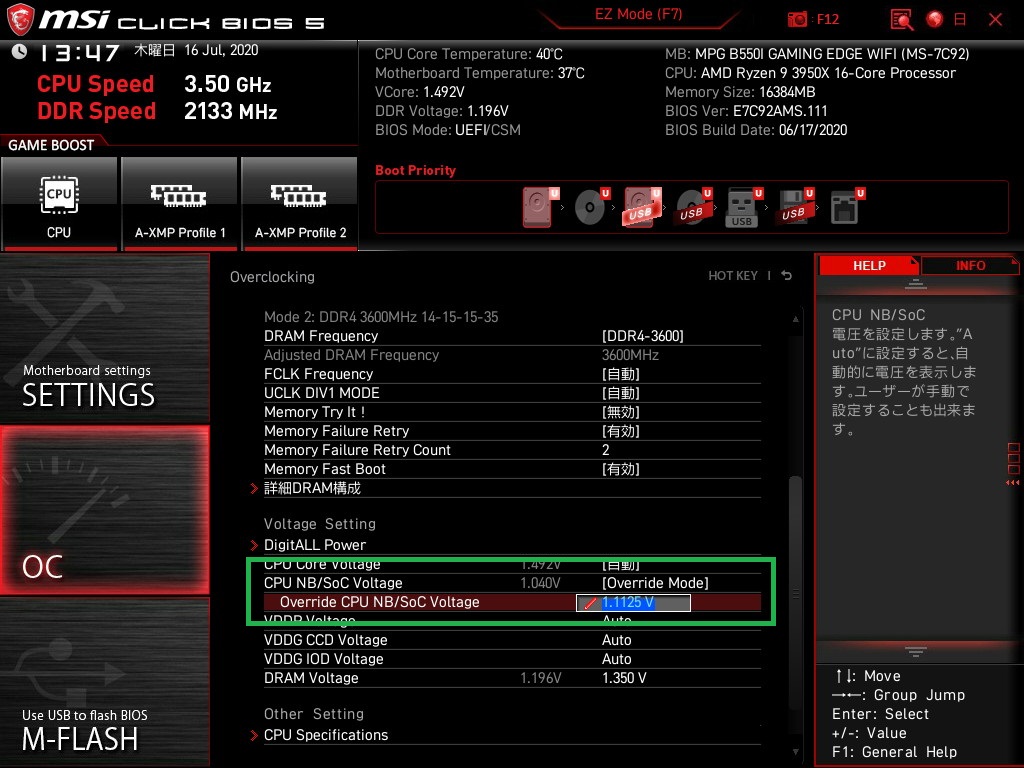
Task: Change the Memory Try It ! setting
Action: (x=620, y=411)
